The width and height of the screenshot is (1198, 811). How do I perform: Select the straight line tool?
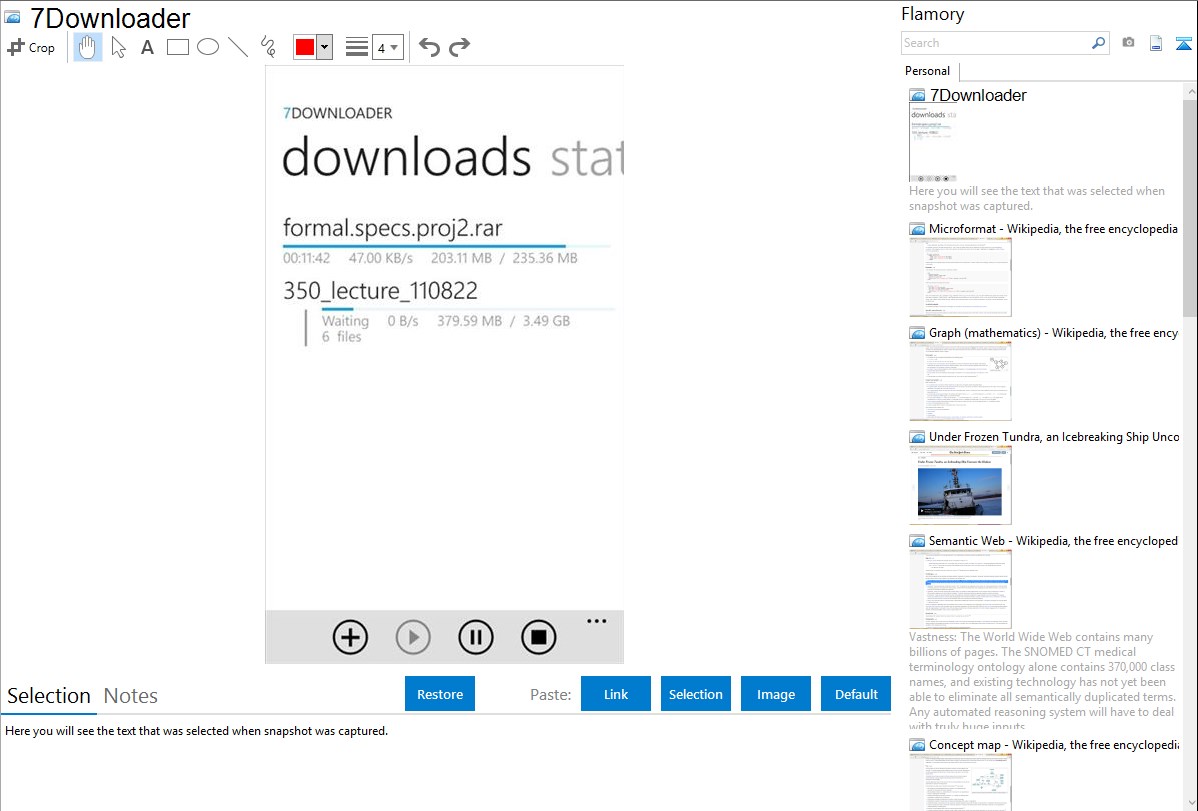point(238,47)
